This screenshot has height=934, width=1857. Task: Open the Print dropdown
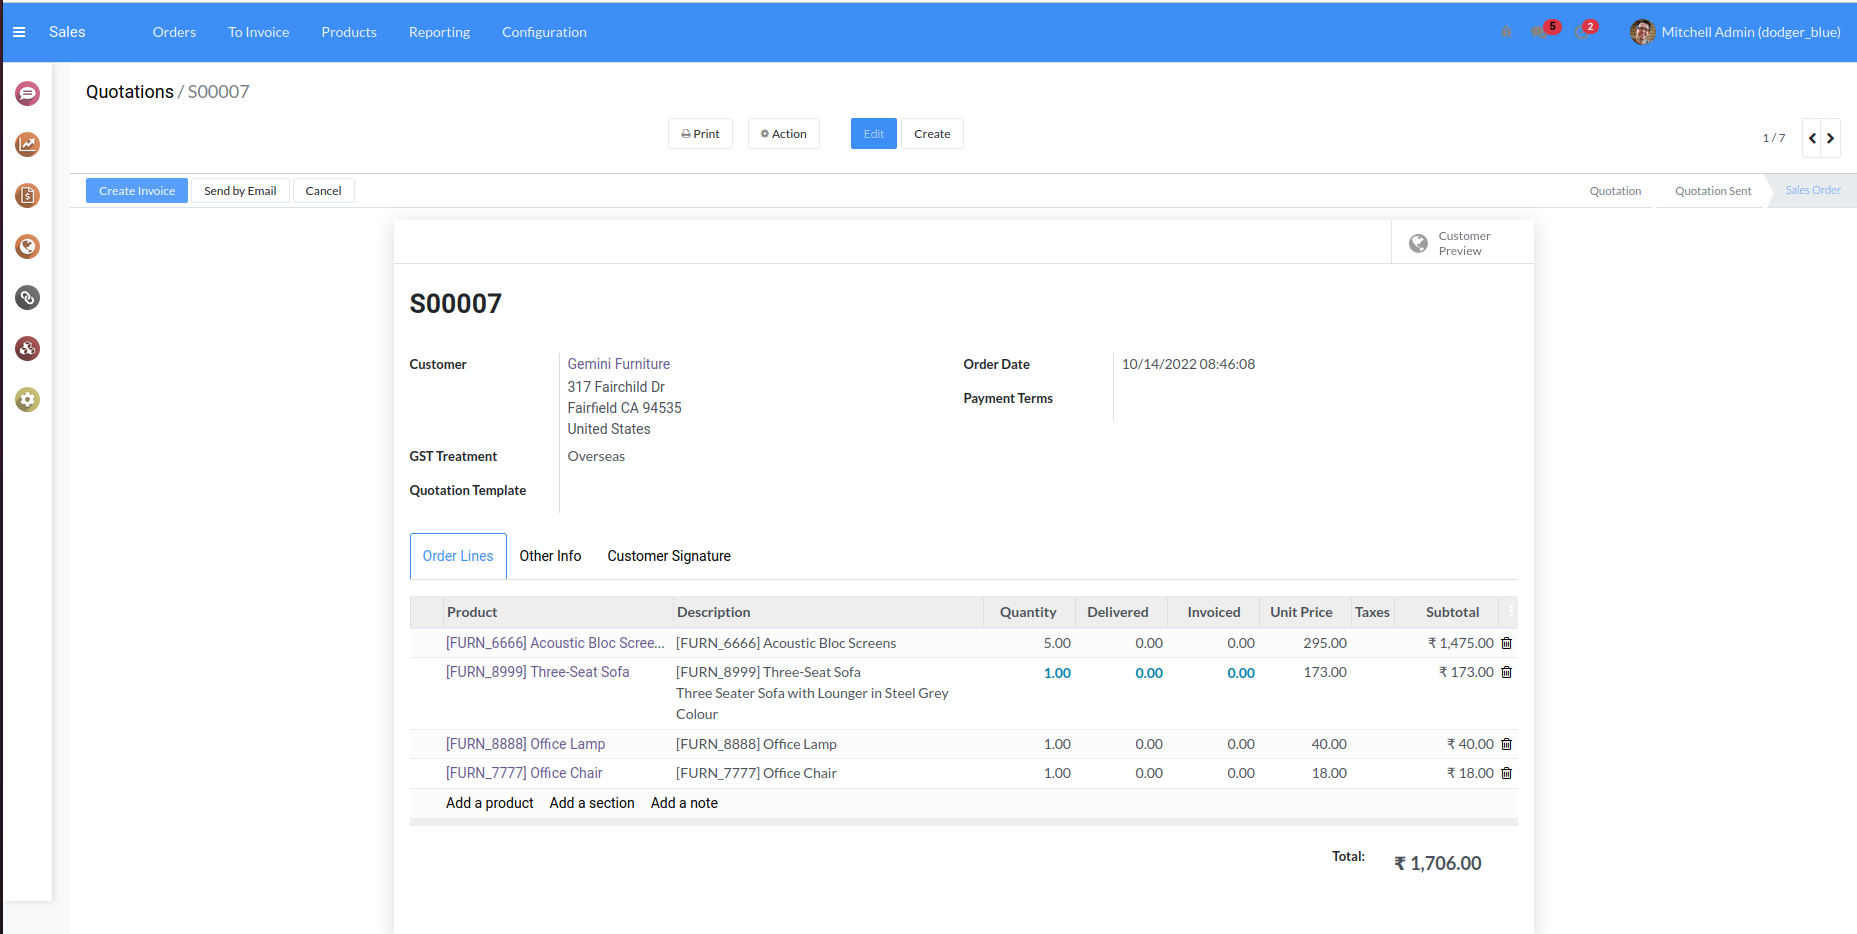(x=700, y=134)
